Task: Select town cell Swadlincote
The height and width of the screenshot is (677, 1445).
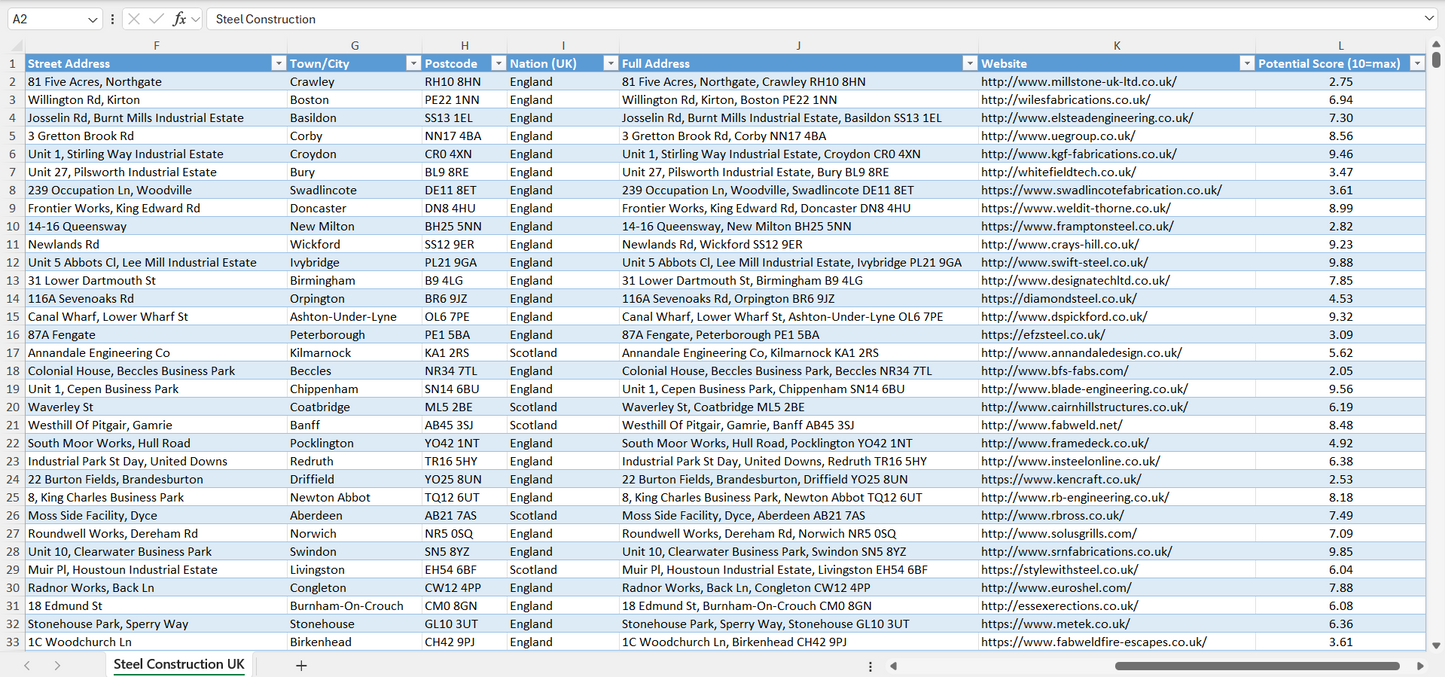Action: pos(354,190)
